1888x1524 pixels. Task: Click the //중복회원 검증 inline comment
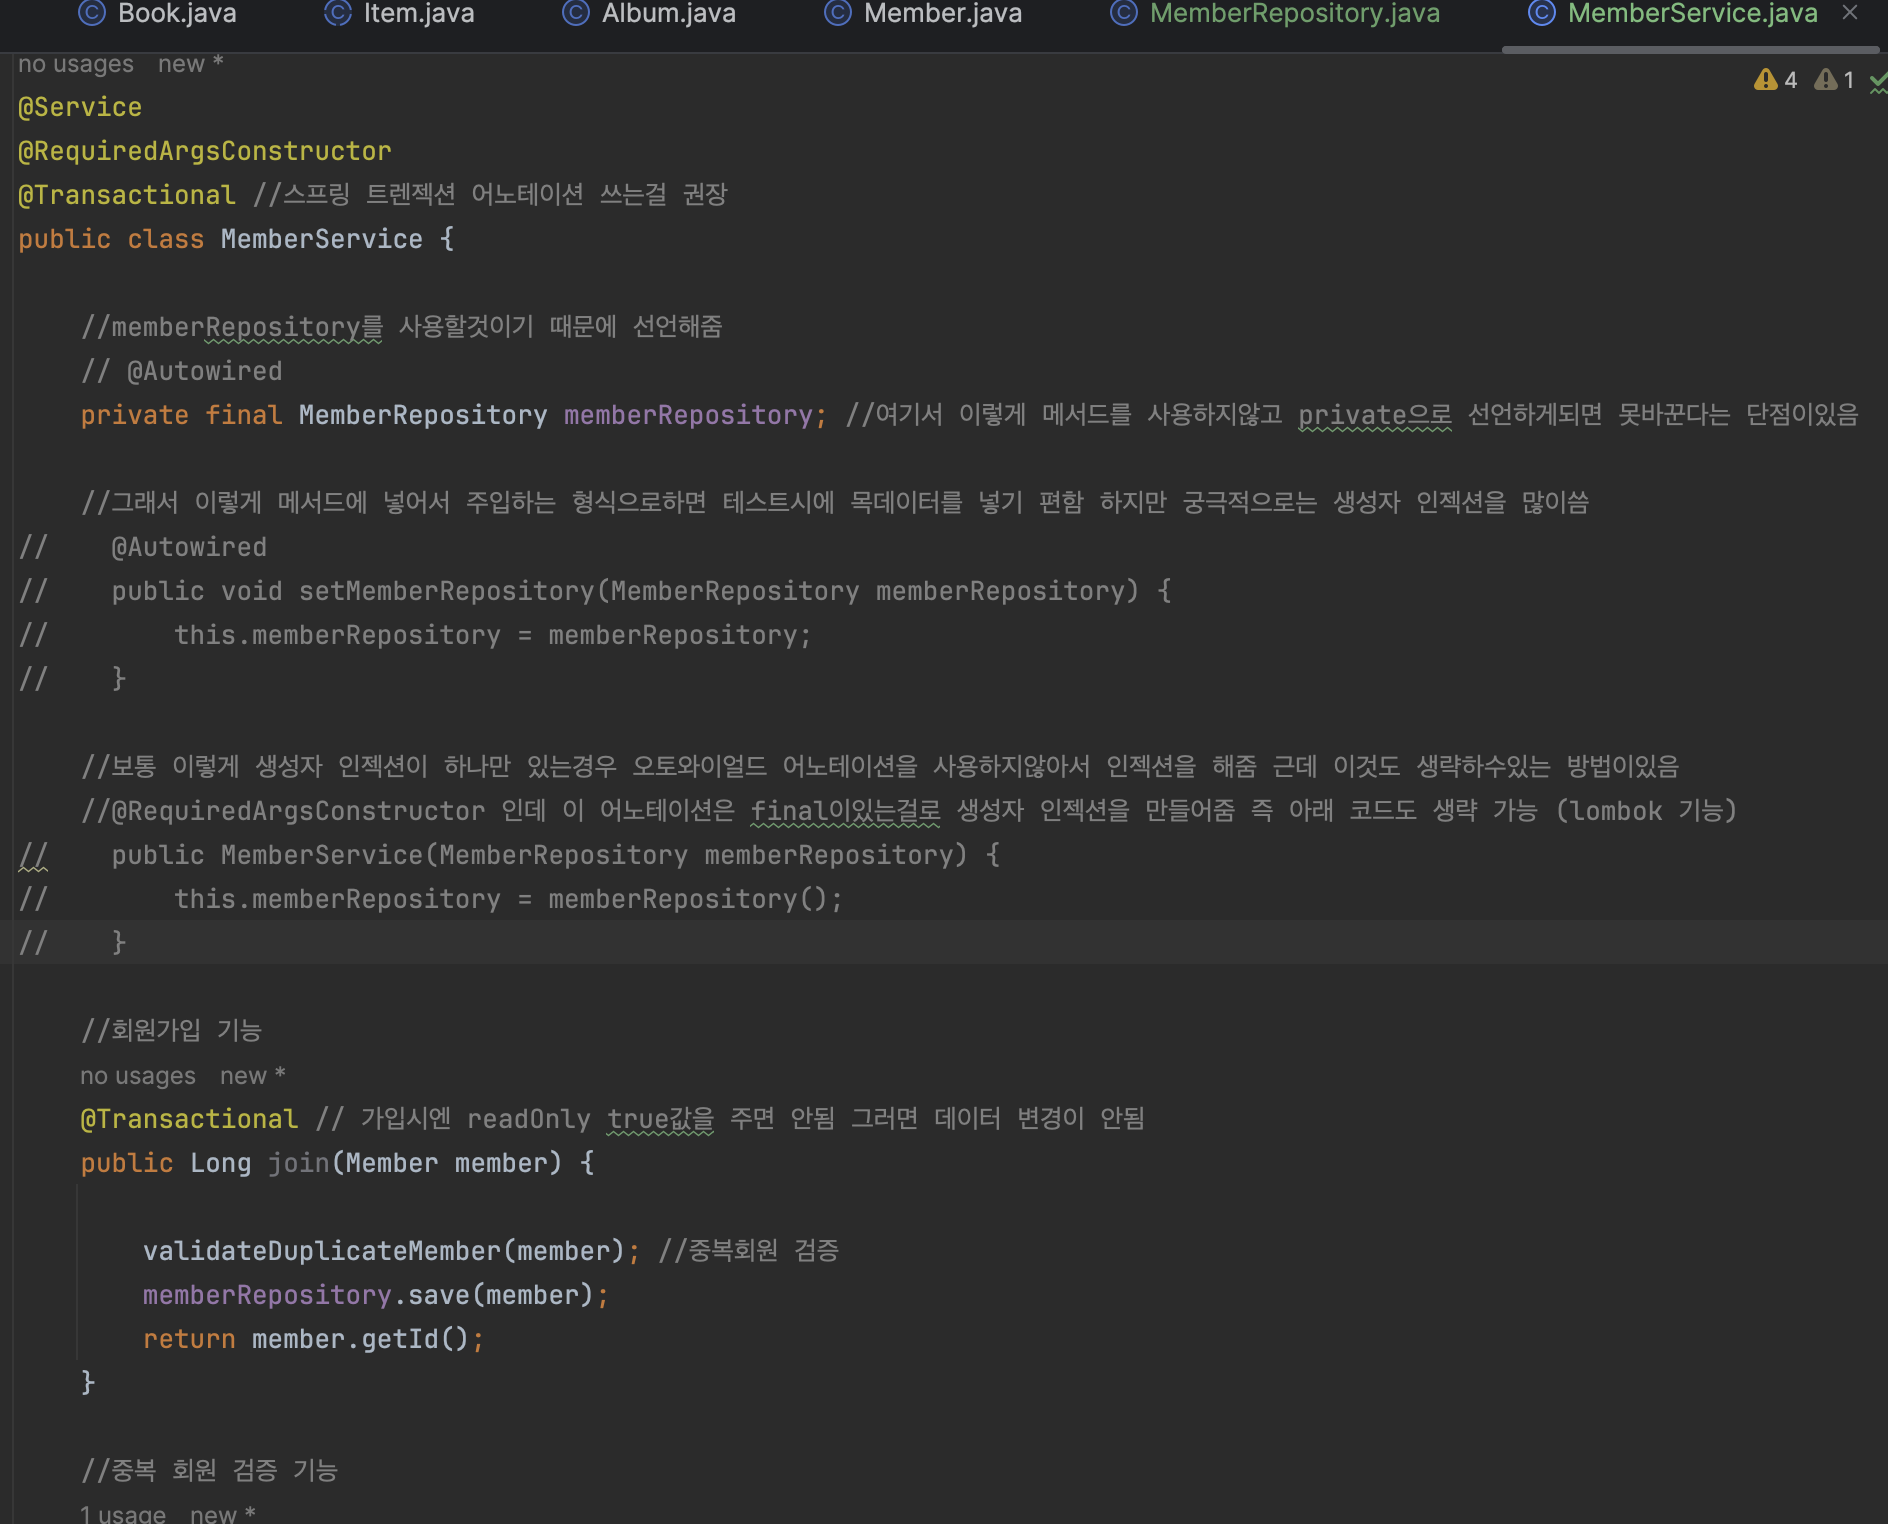point(748,1250)
